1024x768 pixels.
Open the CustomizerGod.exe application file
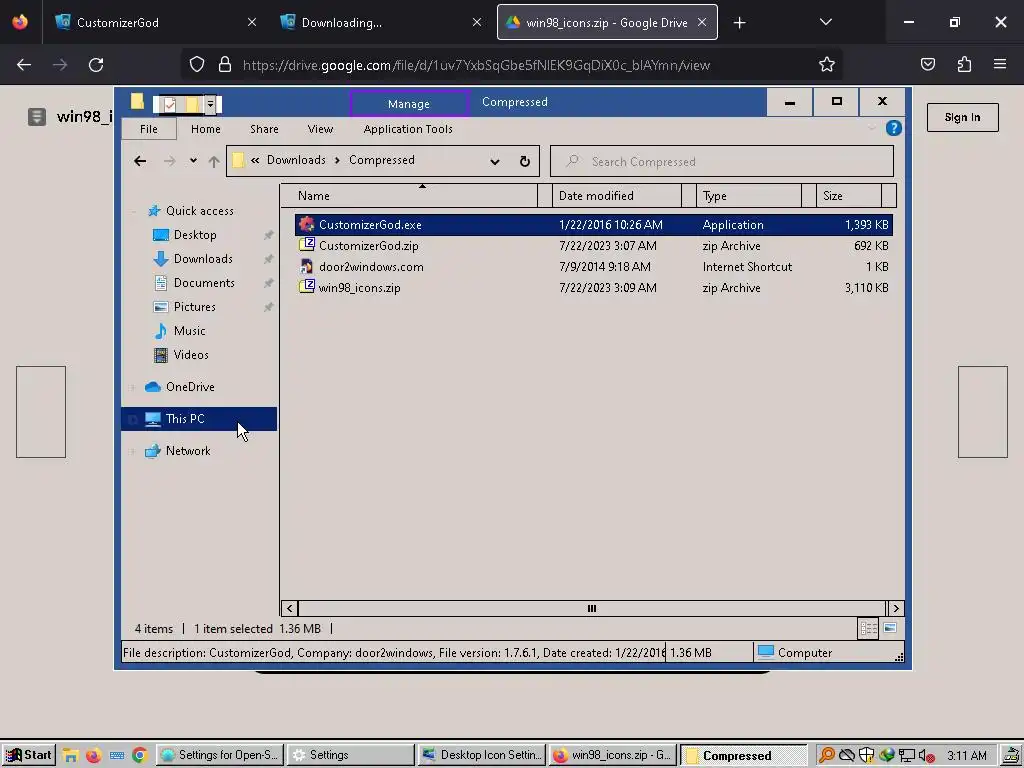click(x=593, y=225)
